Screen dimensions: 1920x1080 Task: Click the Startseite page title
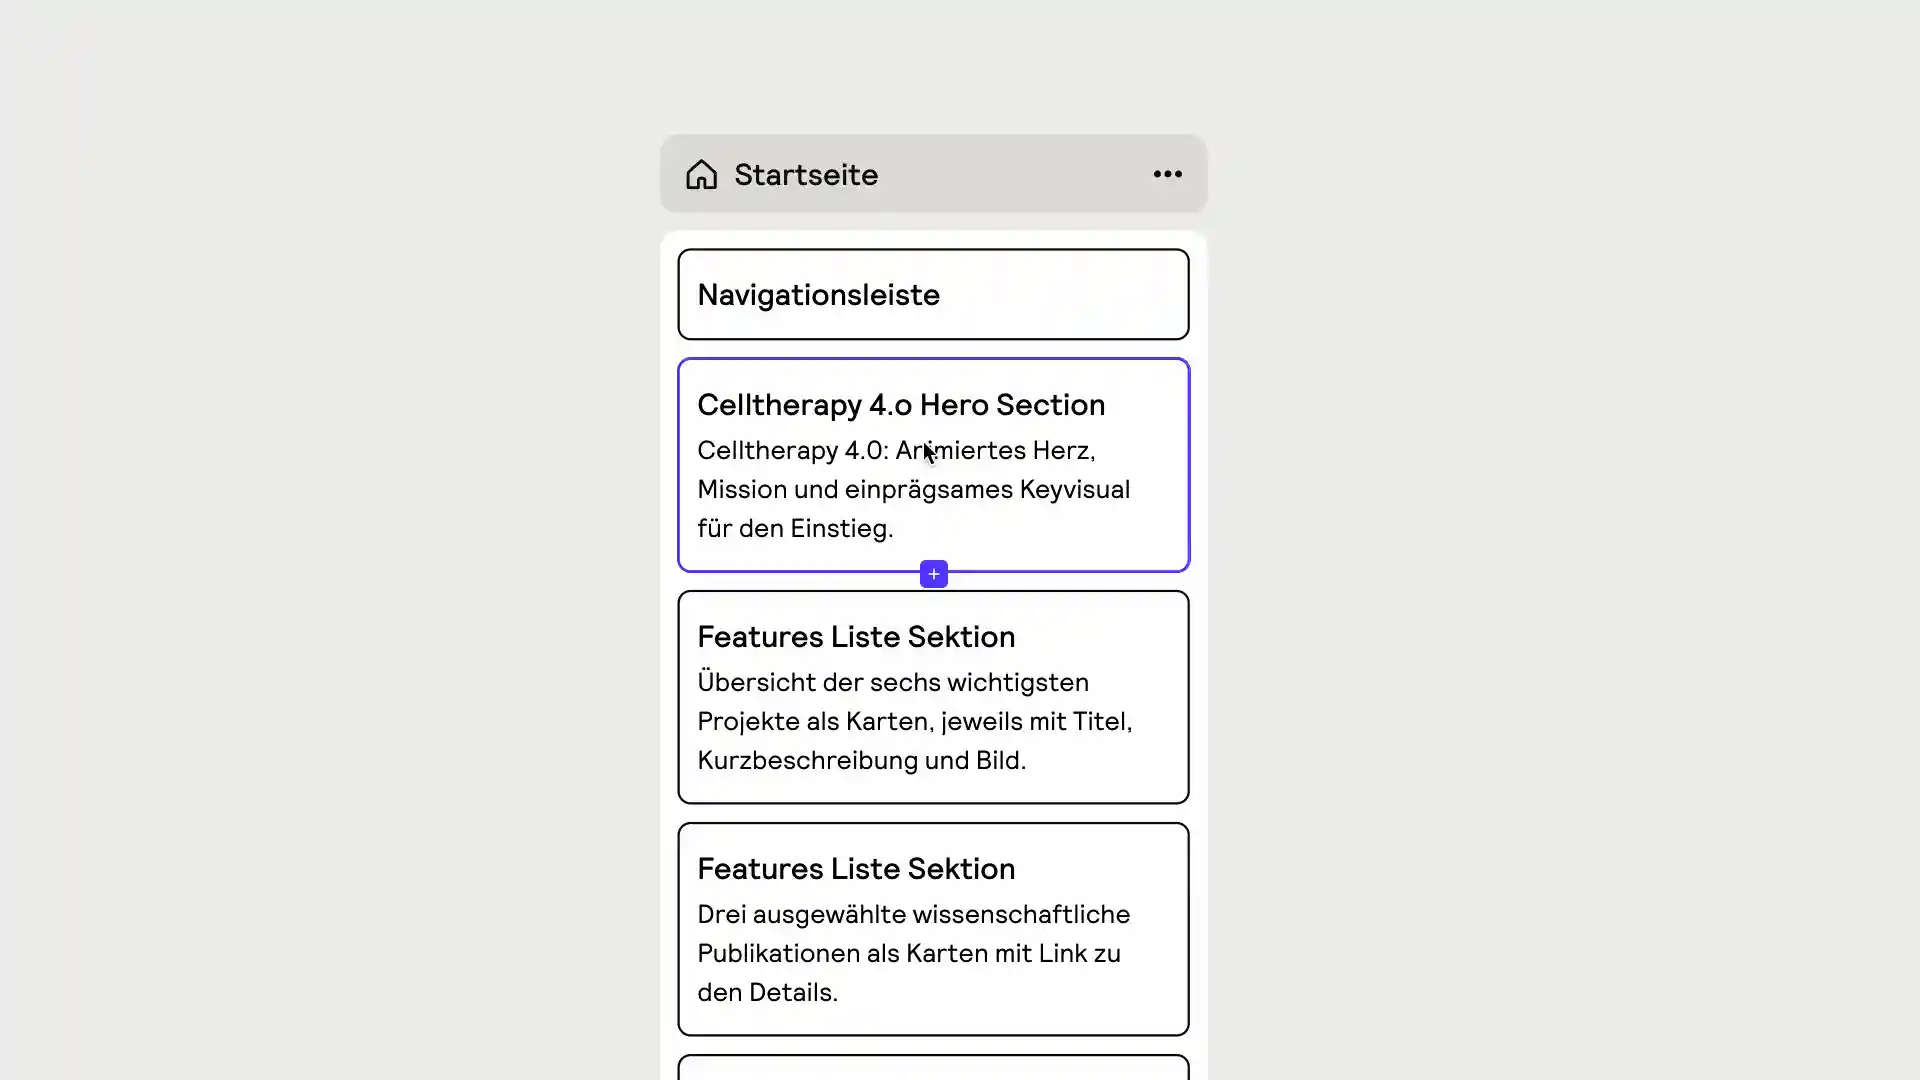tap(806, 174)
